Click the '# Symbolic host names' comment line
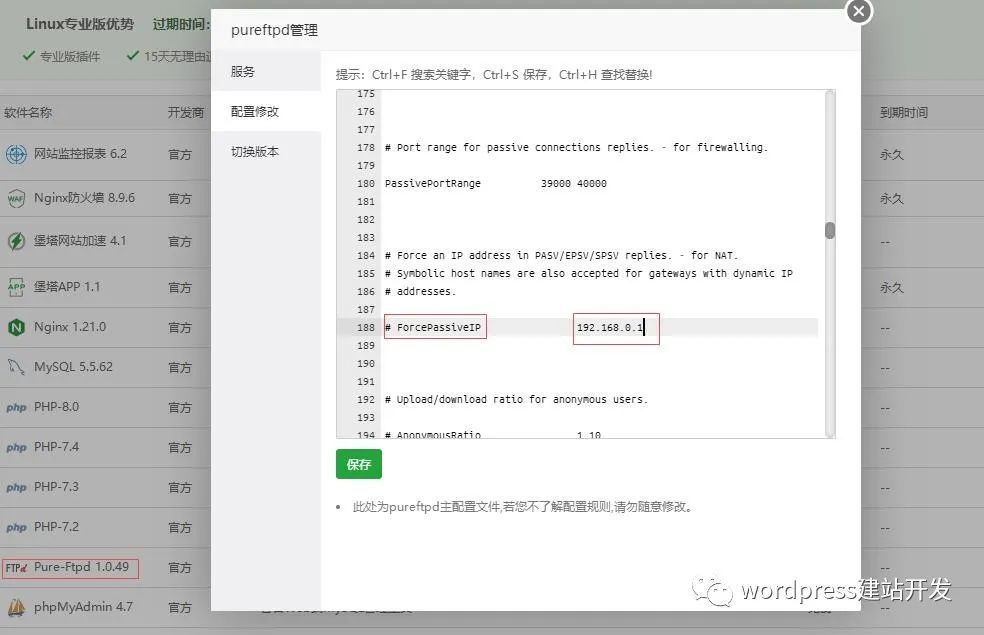 pos(589,274)
